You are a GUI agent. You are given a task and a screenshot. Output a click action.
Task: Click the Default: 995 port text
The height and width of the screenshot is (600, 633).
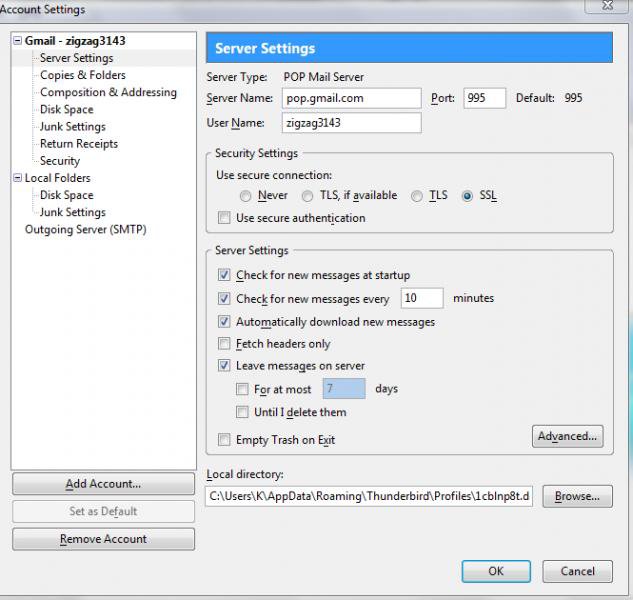pyautogui.click(x=549, y=98)
